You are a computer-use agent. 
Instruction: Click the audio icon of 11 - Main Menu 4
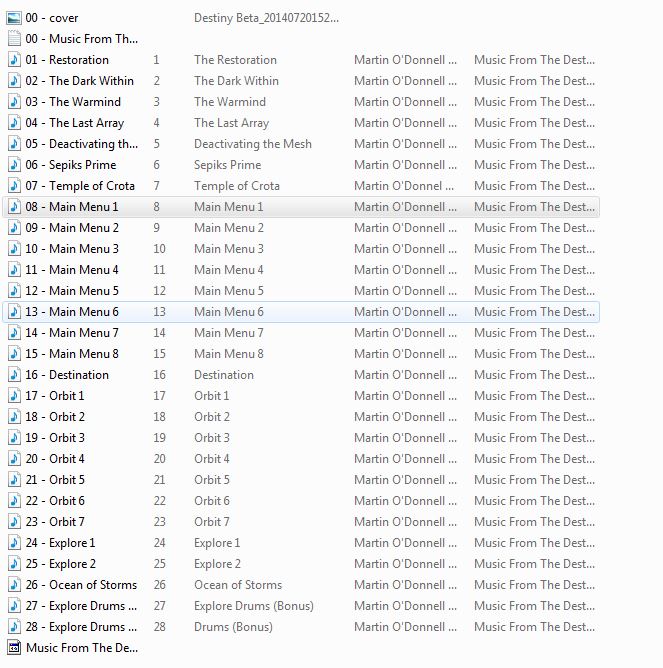click(x=14, y=270)
